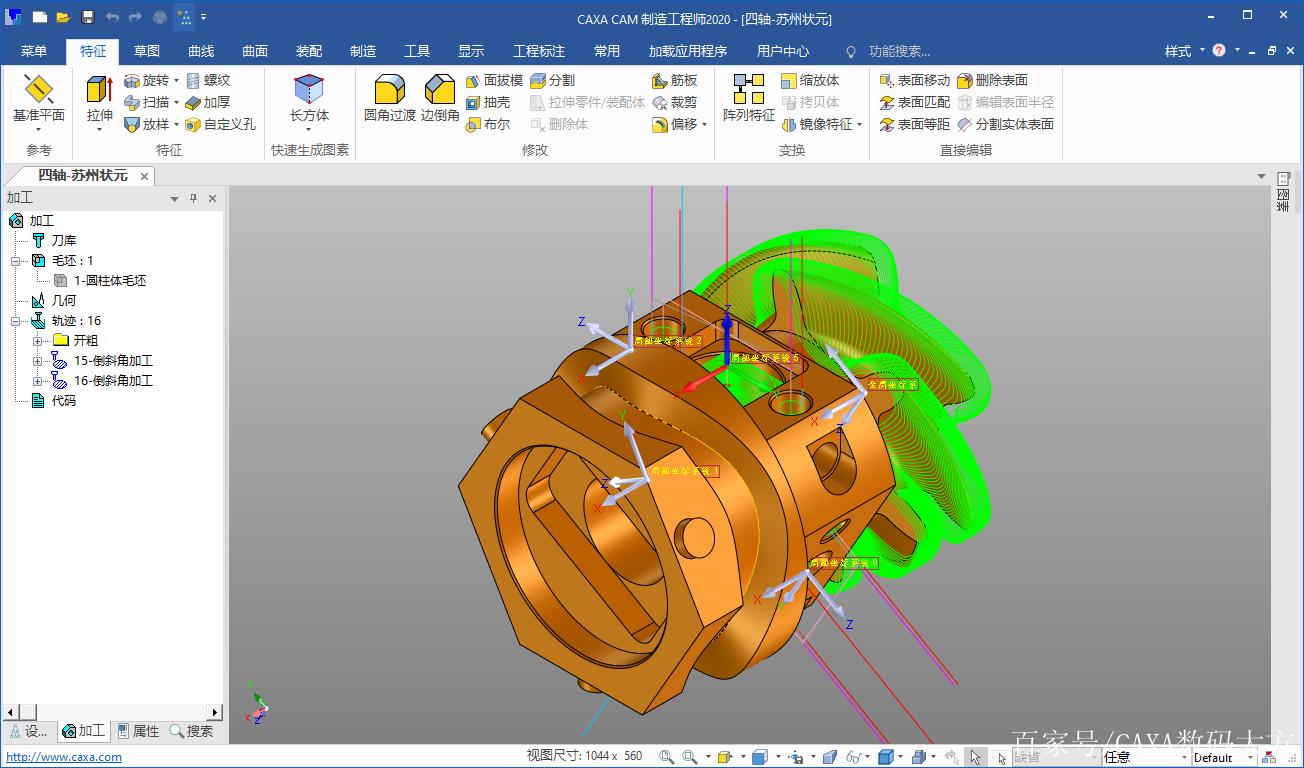Click the 阵列特征 pattern feature tool

(x=749, y=98)
